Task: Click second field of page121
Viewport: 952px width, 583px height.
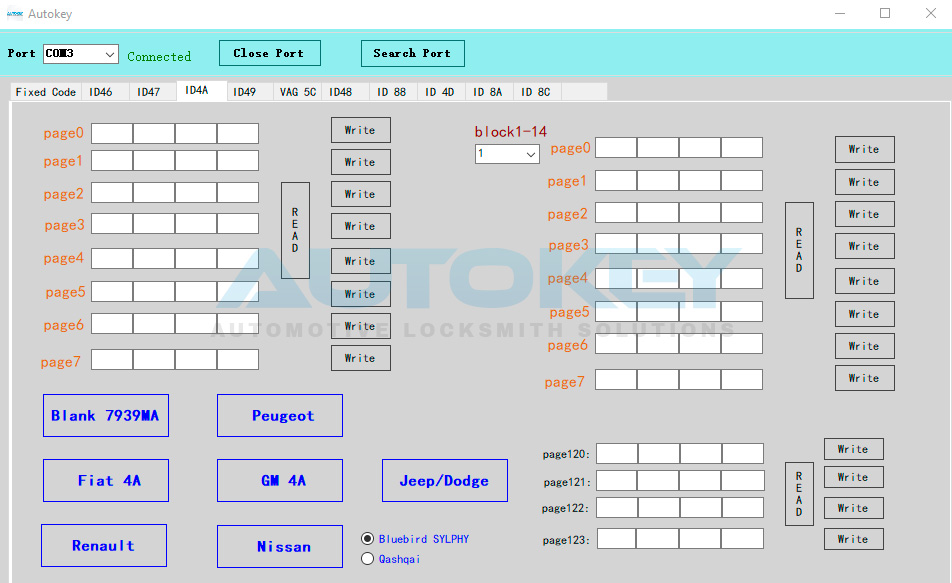Action: pyautogui.click(x=659, y=480)
